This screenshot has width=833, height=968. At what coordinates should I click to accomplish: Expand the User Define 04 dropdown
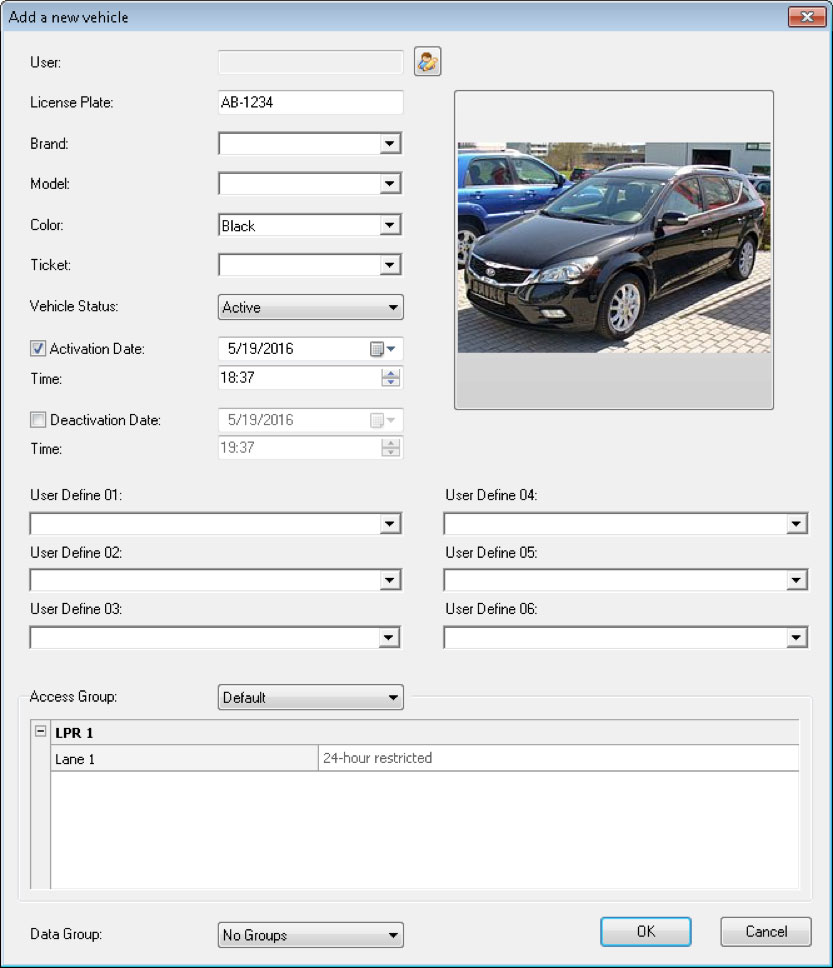796,523
